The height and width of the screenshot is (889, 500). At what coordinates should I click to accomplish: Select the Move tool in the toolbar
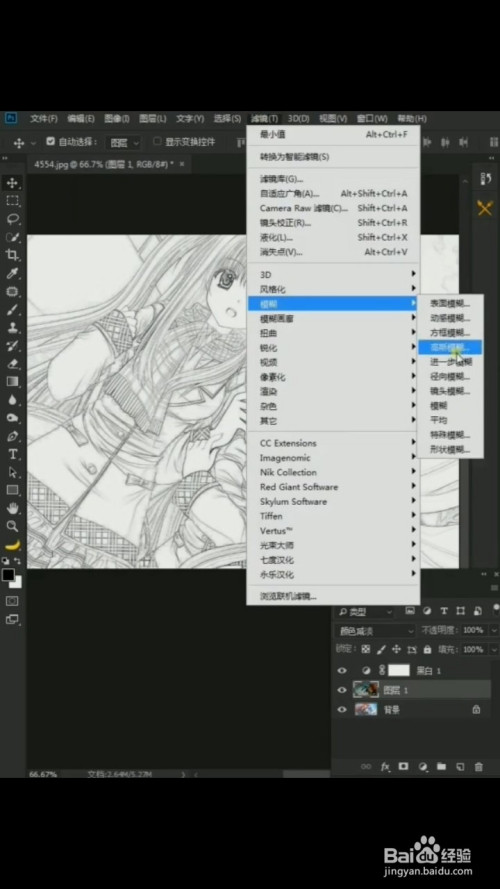coord(12,183)
